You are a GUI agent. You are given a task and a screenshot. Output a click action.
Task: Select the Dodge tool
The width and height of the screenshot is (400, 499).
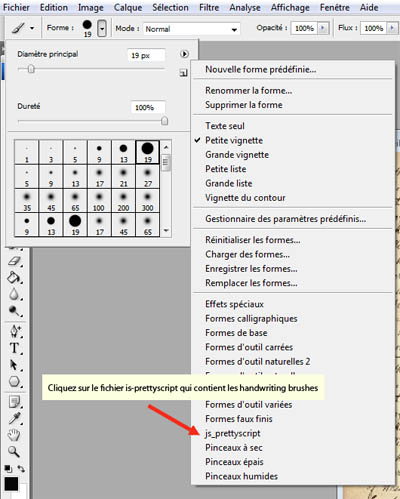14,311
